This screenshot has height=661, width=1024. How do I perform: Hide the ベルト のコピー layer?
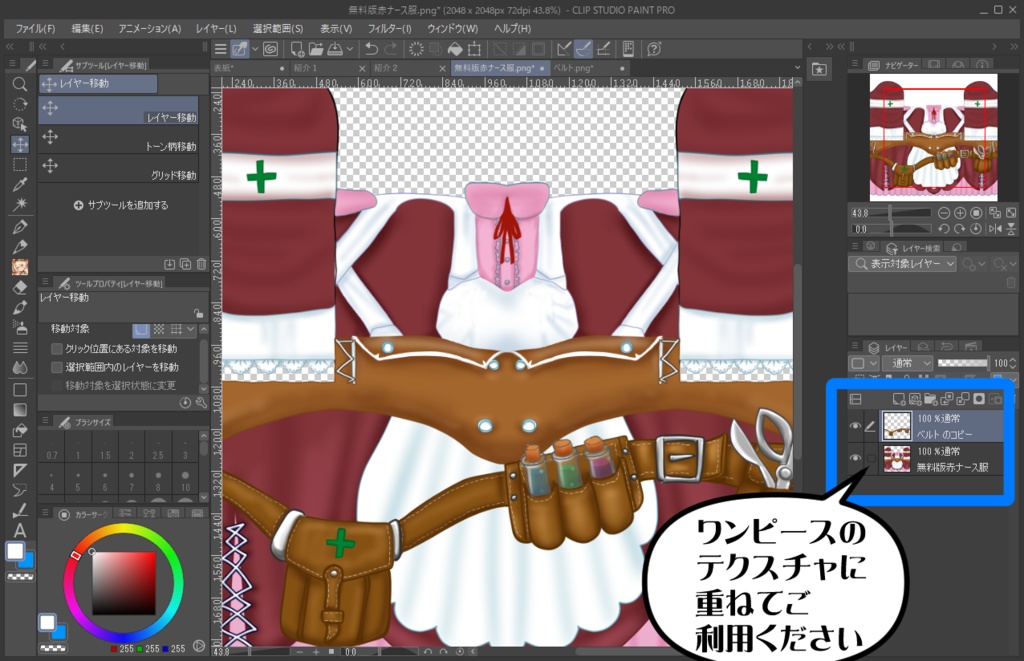pyautogui.click(x=855, y=425)
